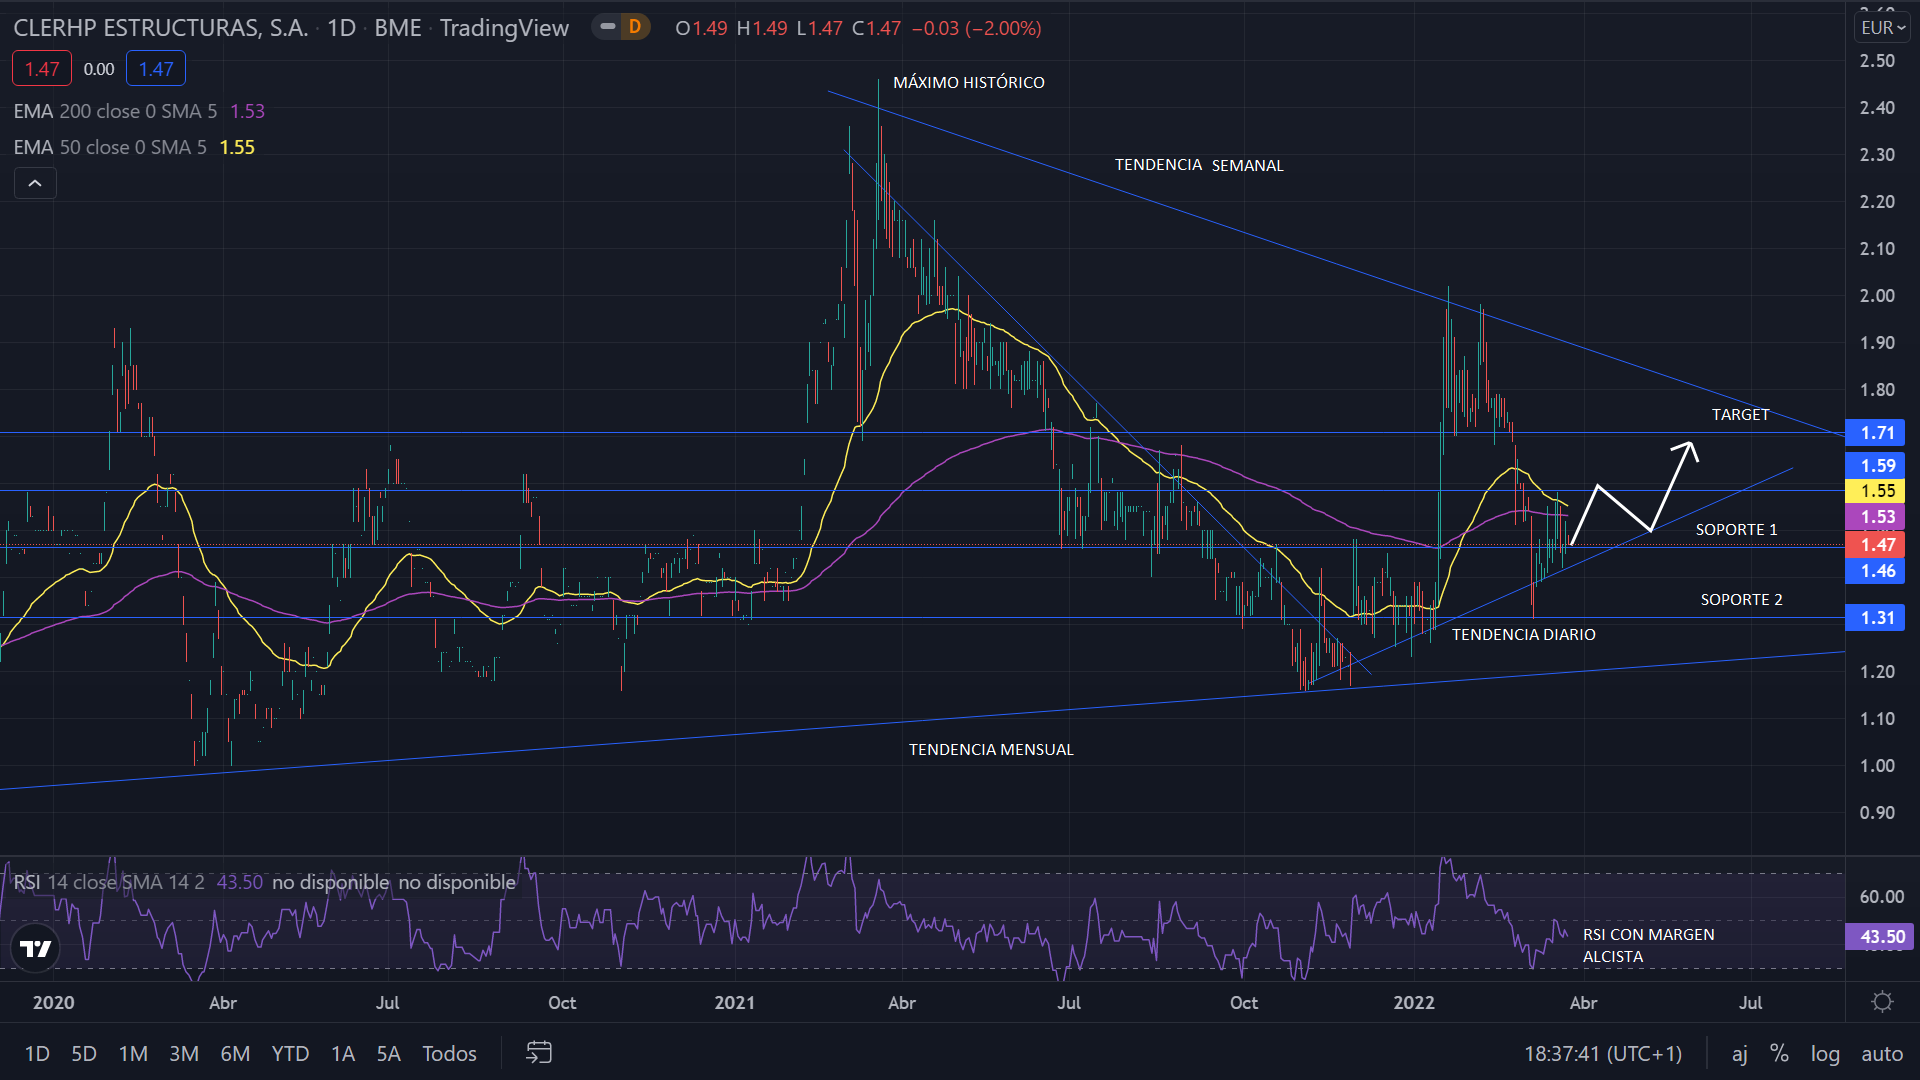Screen dimensions: 1920x1080
Task: Select the 6M time range
Action: pos(235,1053)
